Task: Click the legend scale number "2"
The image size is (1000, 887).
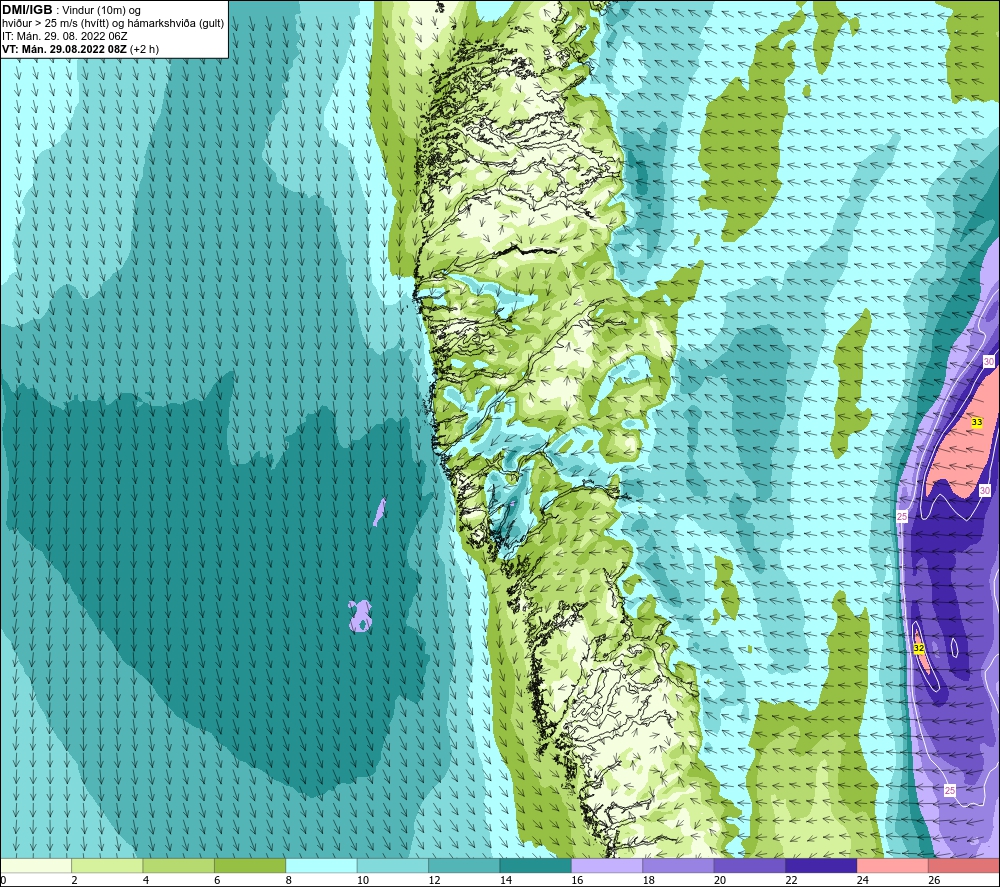Action: [x=75, y=881]
